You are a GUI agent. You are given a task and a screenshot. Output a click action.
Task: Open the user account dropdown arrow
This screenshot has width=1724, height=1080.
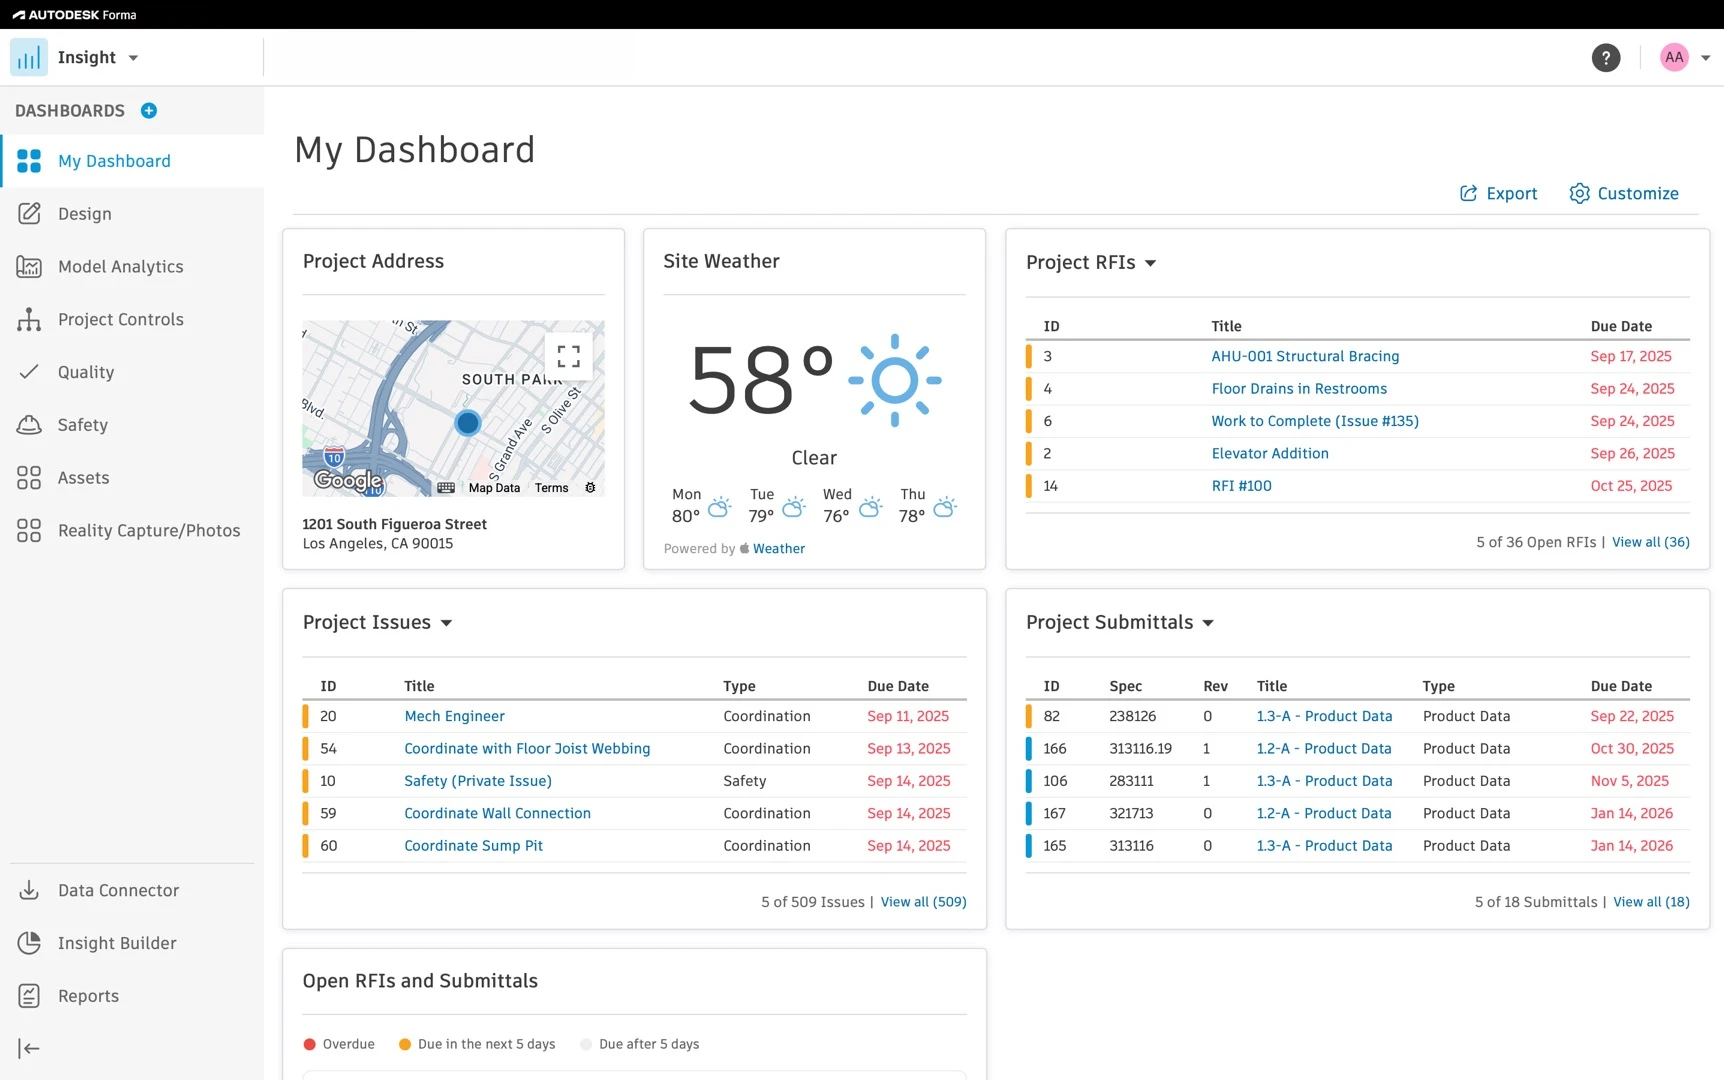pyautogui.click(x=1706, y=58)
